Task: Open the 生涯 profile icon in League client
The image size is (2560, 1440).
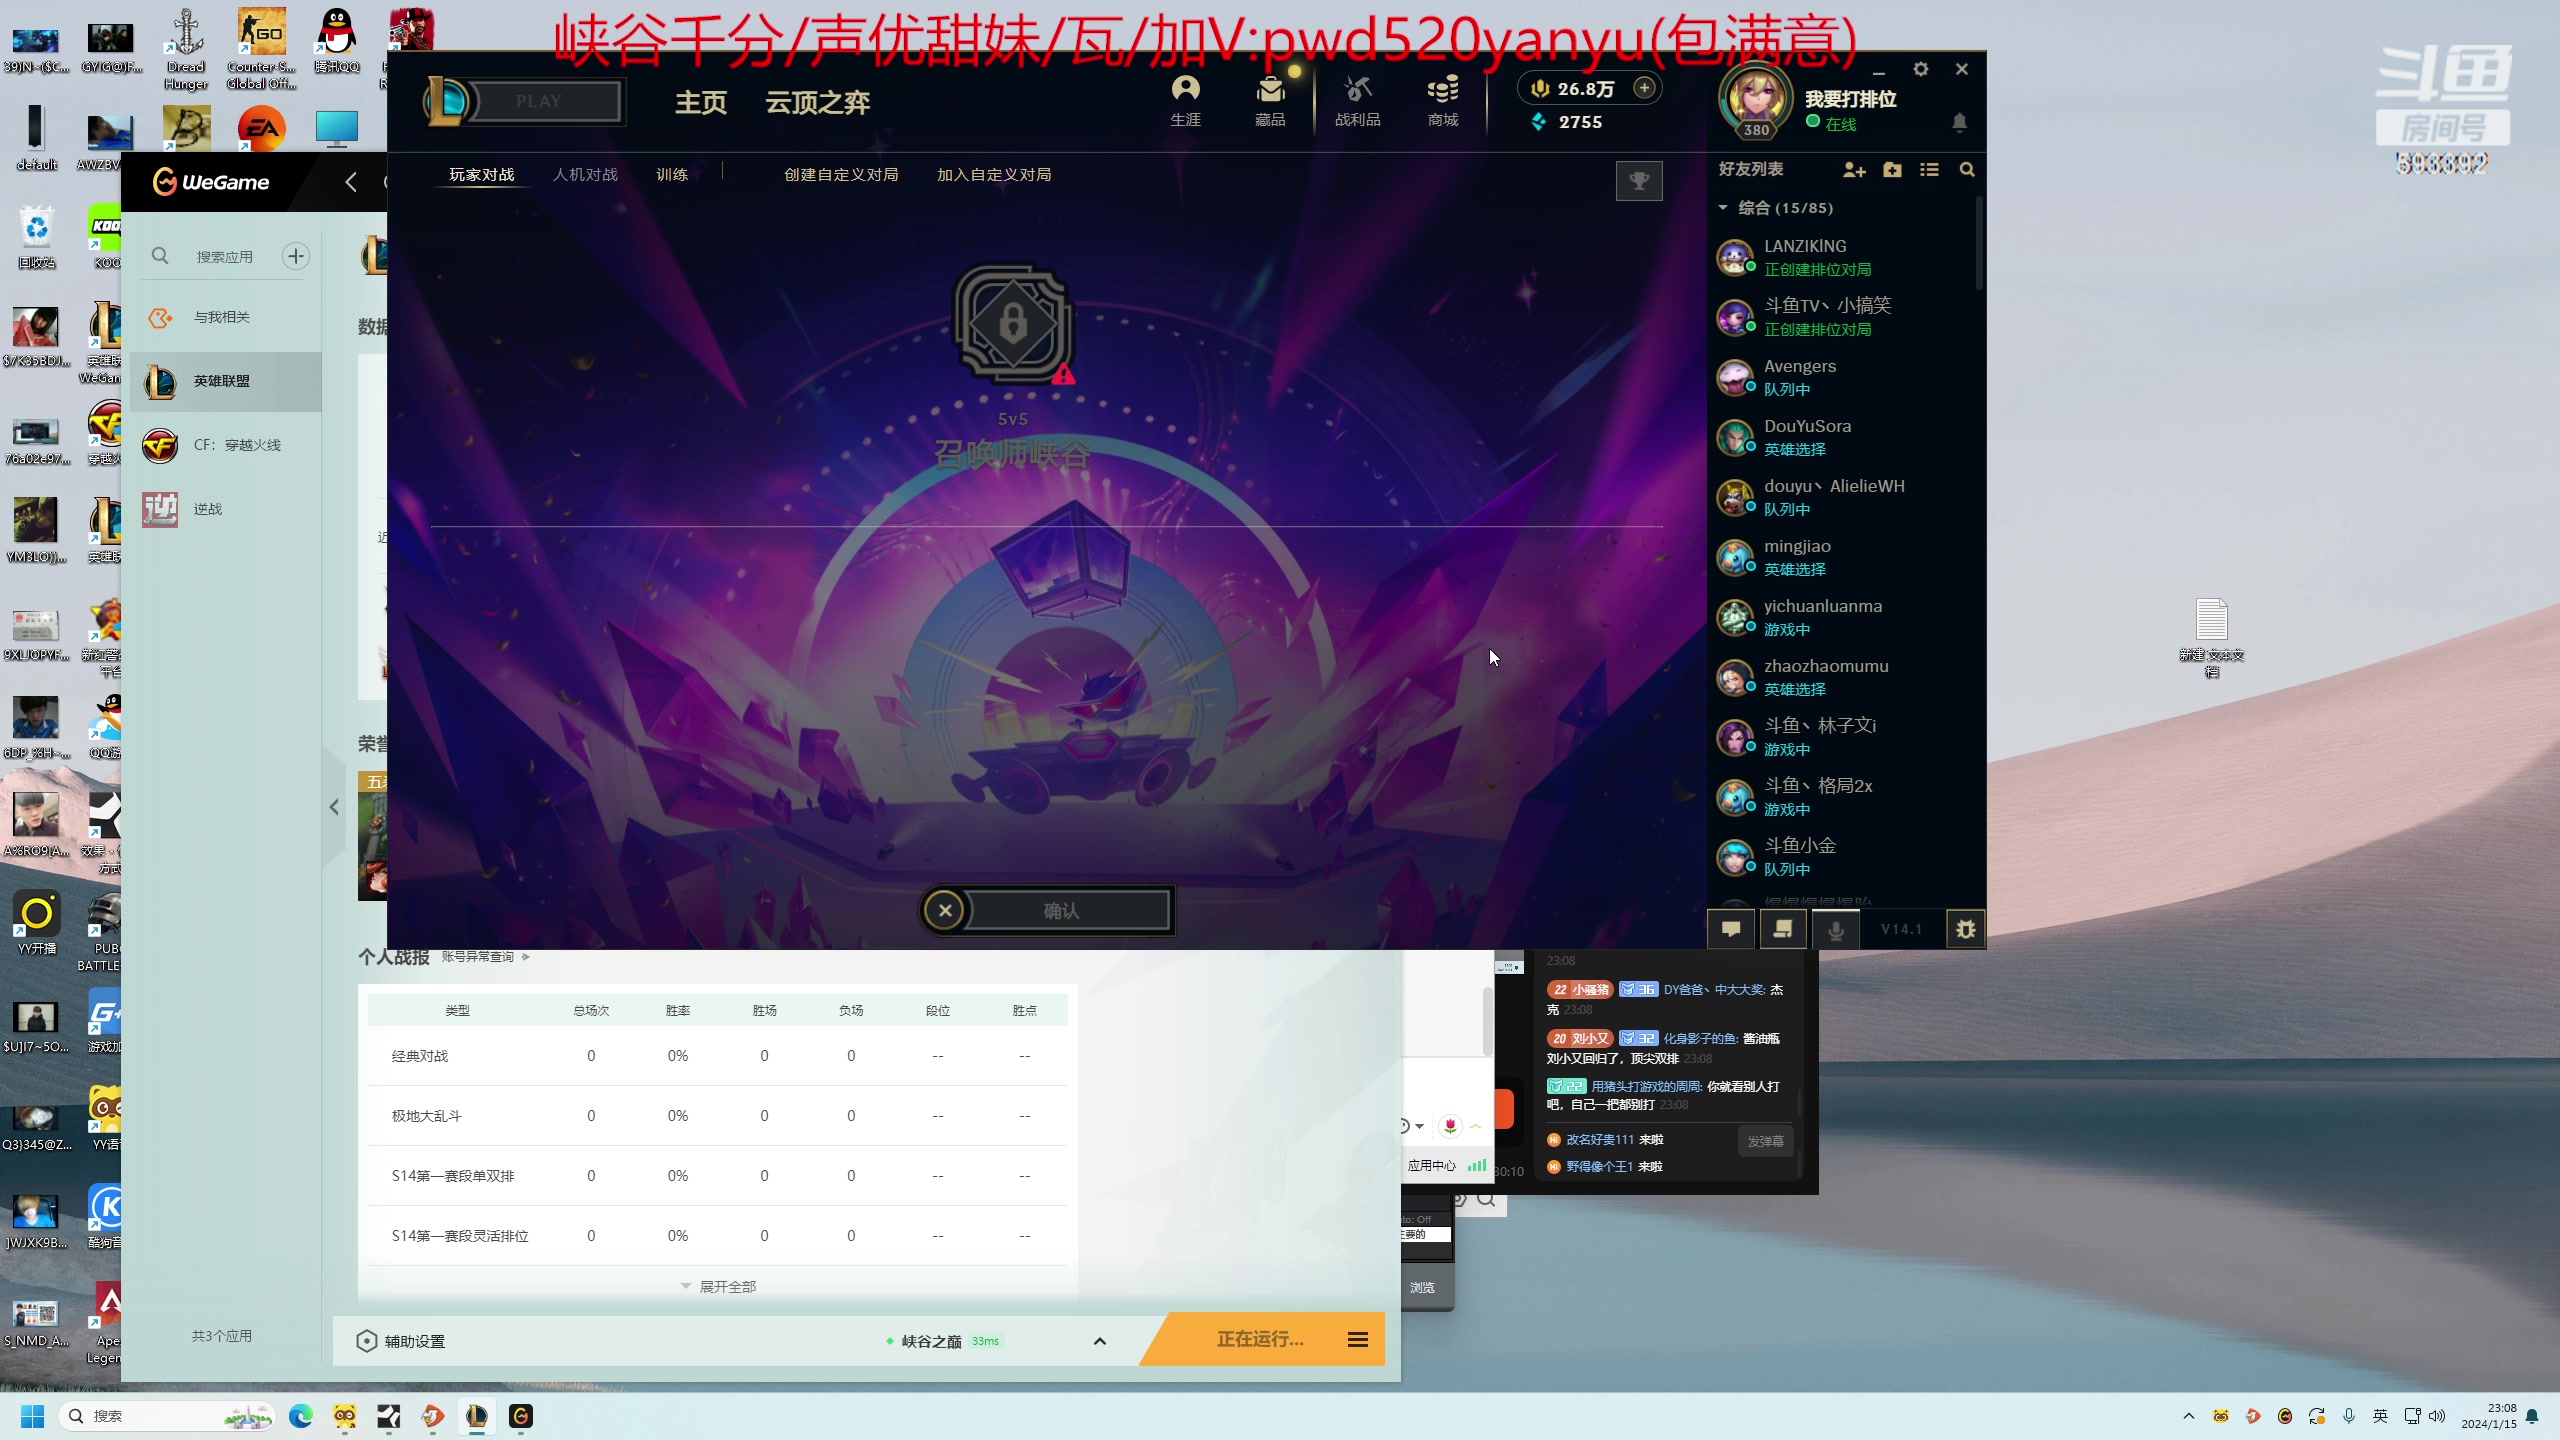Action: pos(1185,100)
